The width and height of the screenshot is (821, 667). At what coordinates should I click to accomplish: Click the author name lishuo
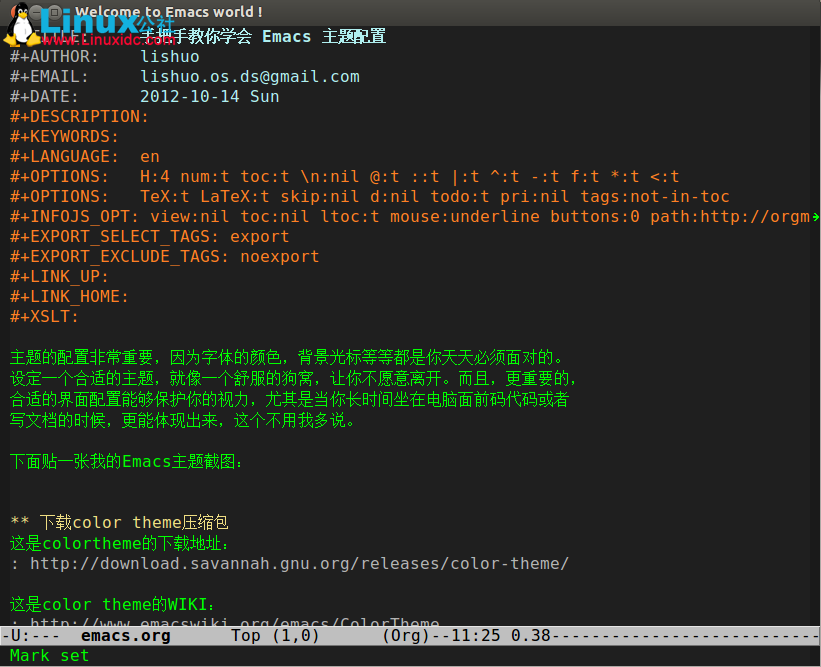pyautogui.click(x=170, y=57)
